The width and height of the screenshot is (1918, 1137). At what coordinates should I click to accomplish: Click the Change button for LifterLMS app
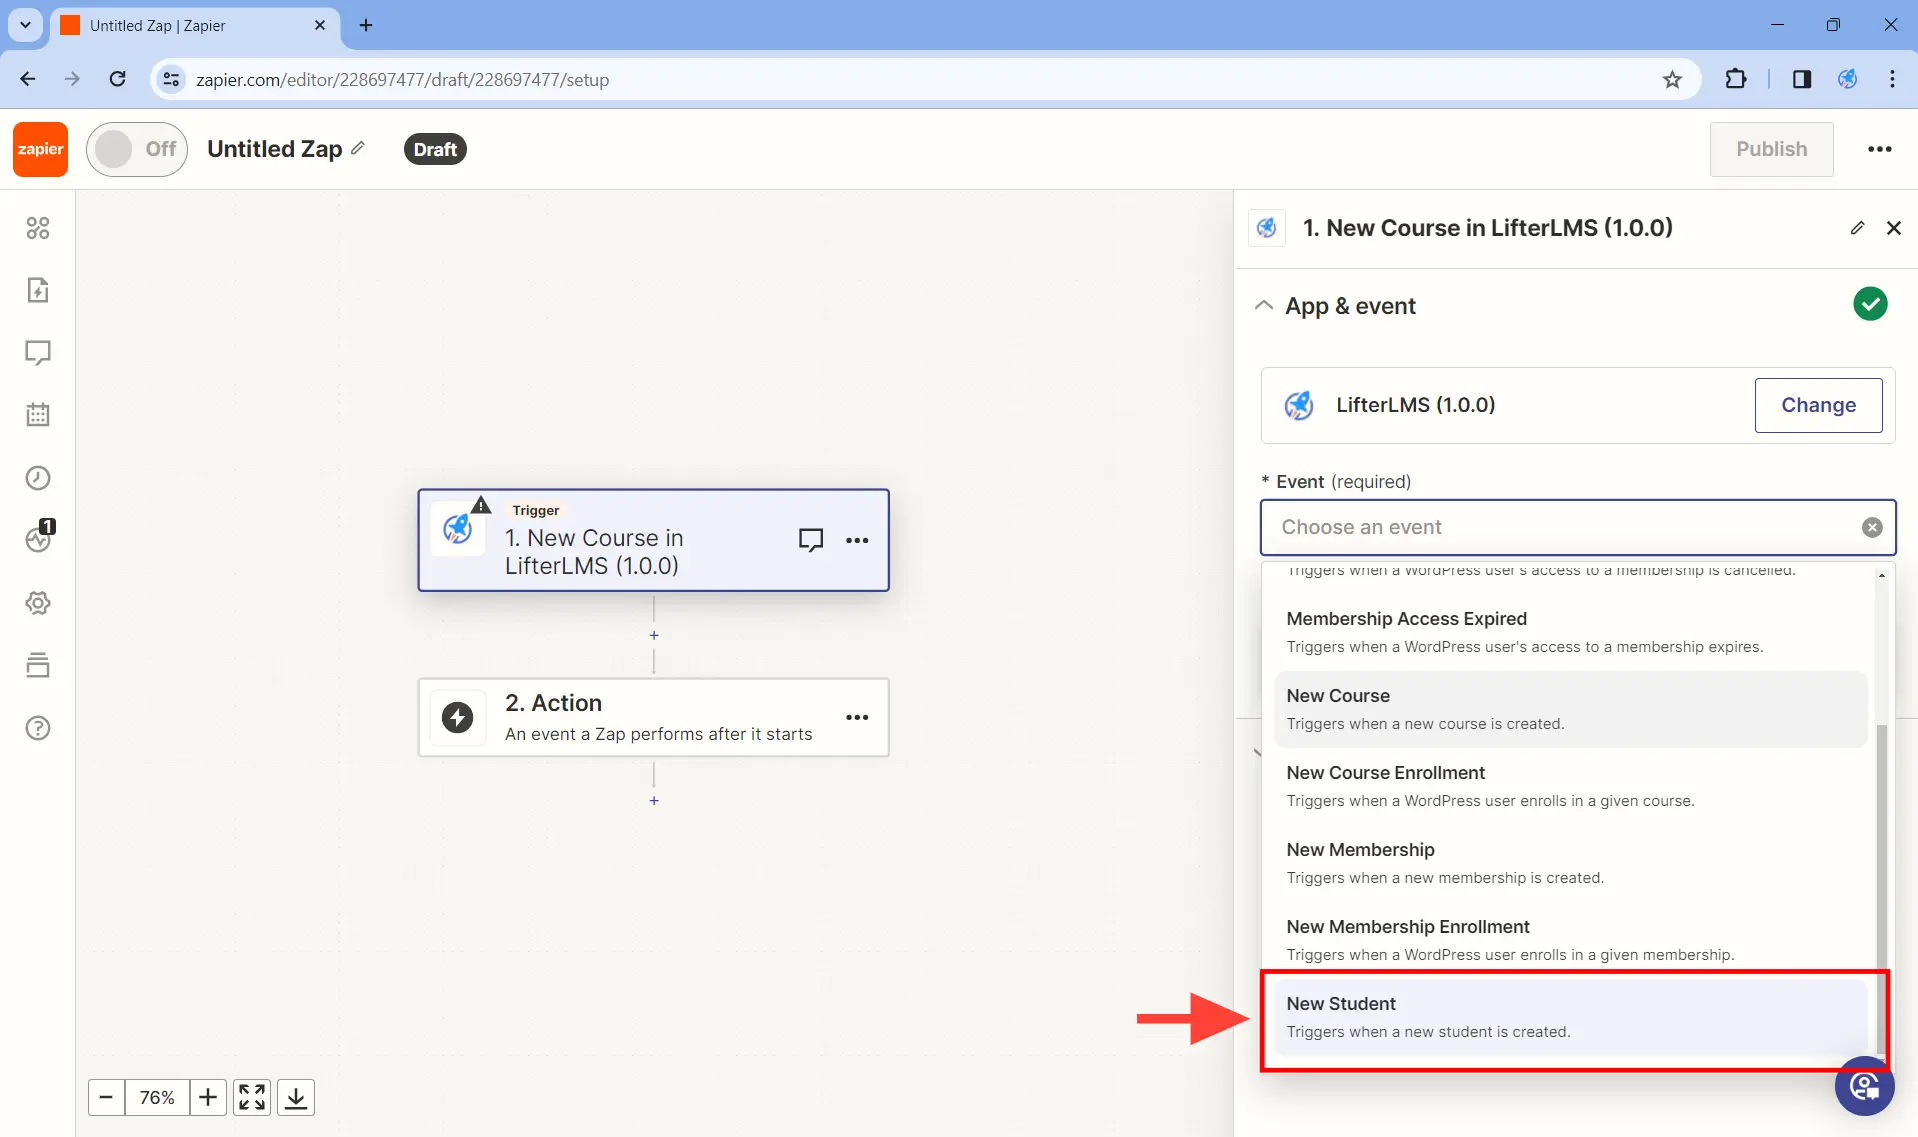click(x=1818, y=405)
